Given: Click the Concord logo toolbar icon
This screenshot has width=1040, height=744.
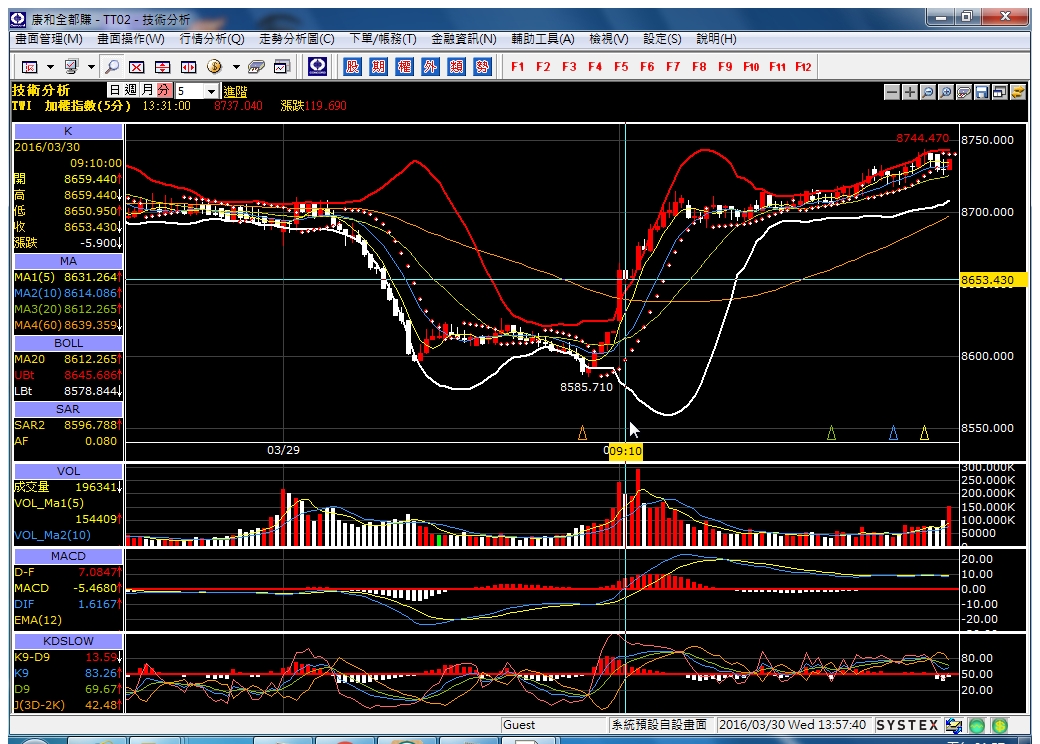Looking at the screenshot, I should (318, 66).
